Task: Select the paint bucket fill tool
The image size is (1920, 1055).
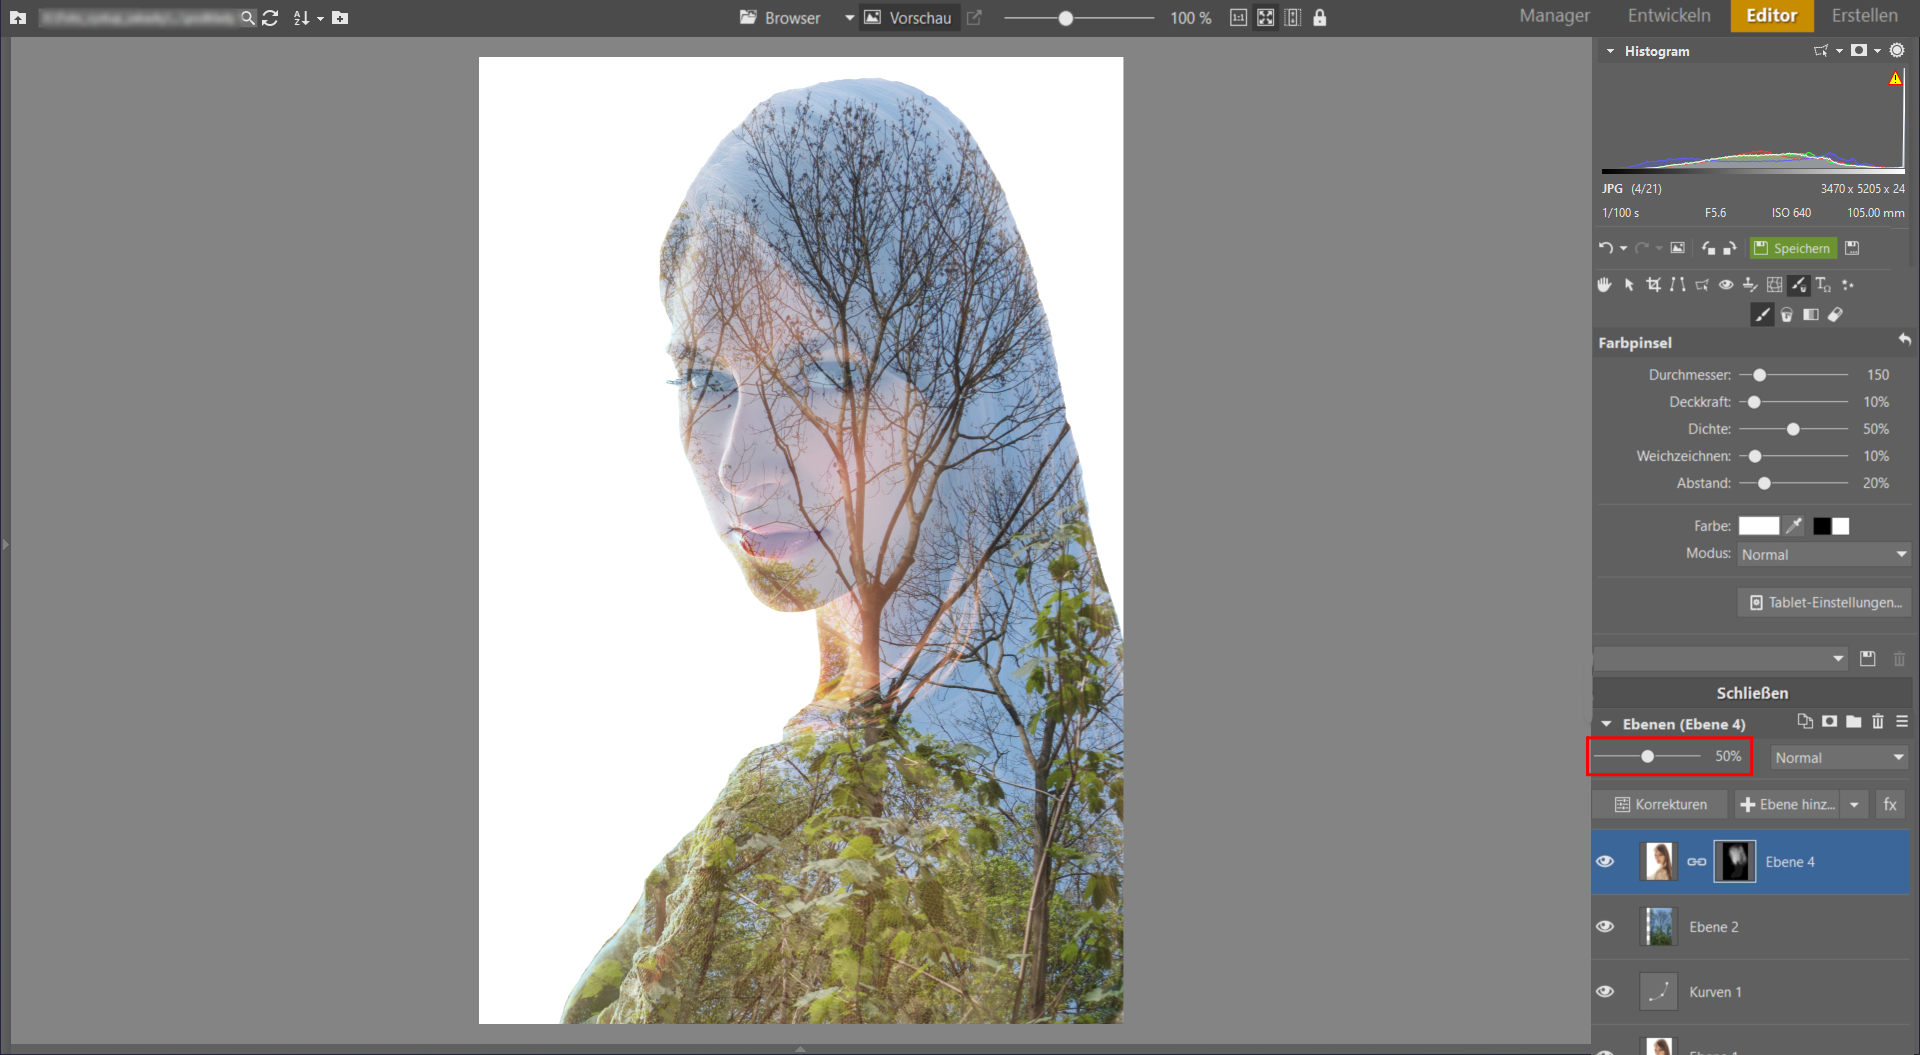Action: coord(1787,315)
